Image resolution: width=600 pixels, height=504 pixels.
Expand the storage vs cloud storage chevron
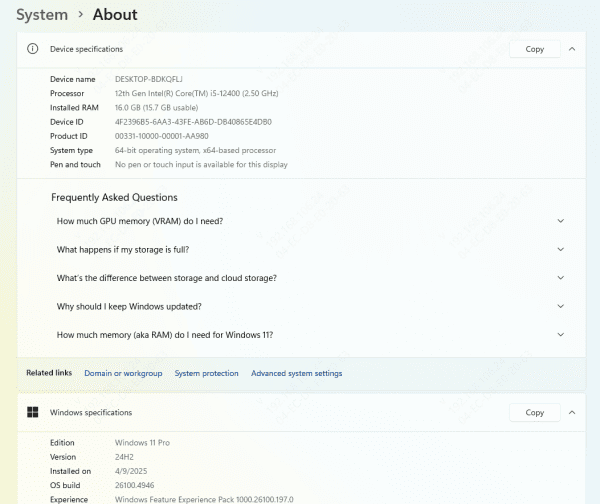click(560, 278)
